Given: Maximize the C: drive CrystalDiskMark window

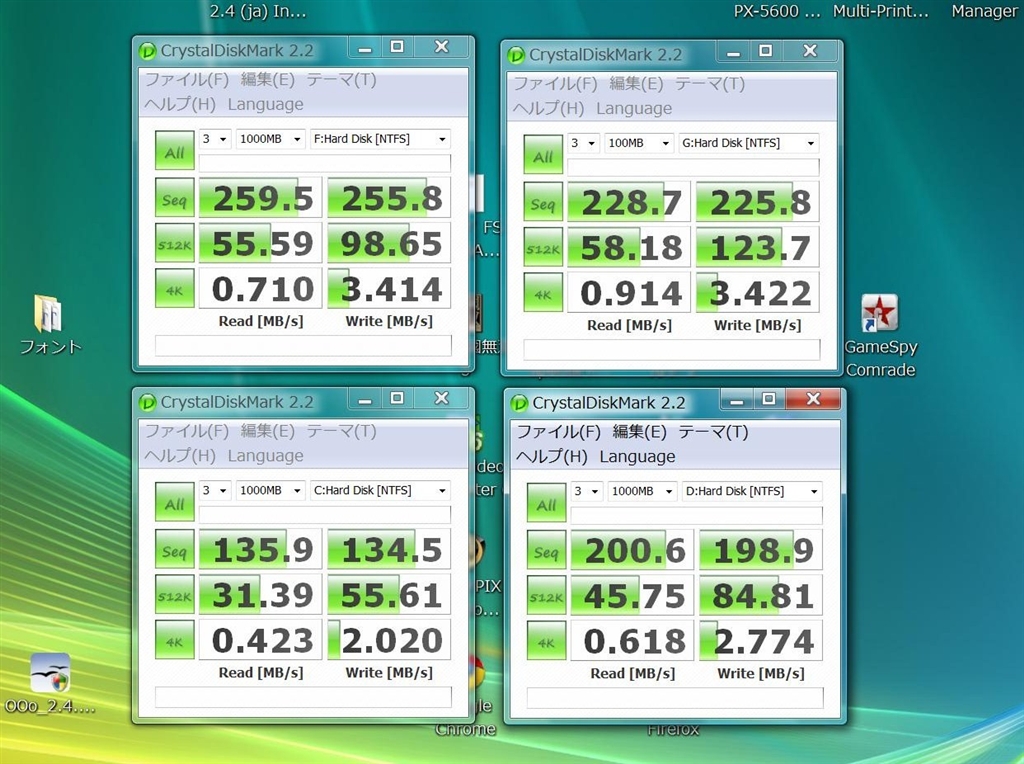Looking at the screenshot, I should pyautogui.click(x=397, y=398).
